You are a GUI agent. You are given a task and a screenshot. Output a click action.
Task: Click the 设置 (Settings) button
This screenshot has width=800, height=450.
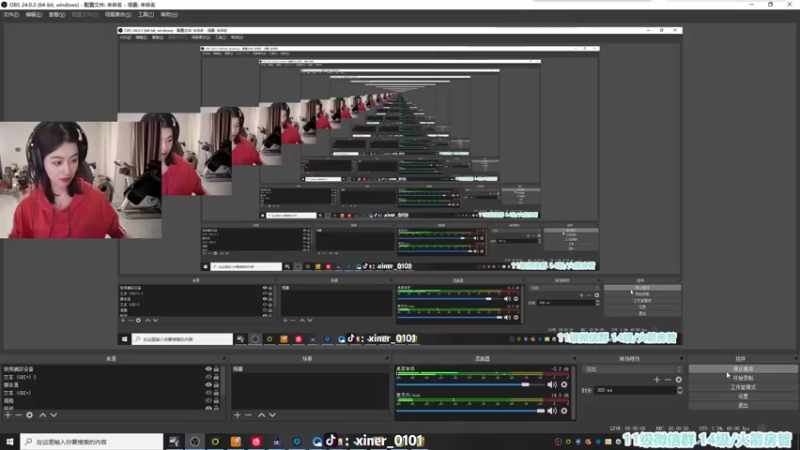tap(743, 396)
